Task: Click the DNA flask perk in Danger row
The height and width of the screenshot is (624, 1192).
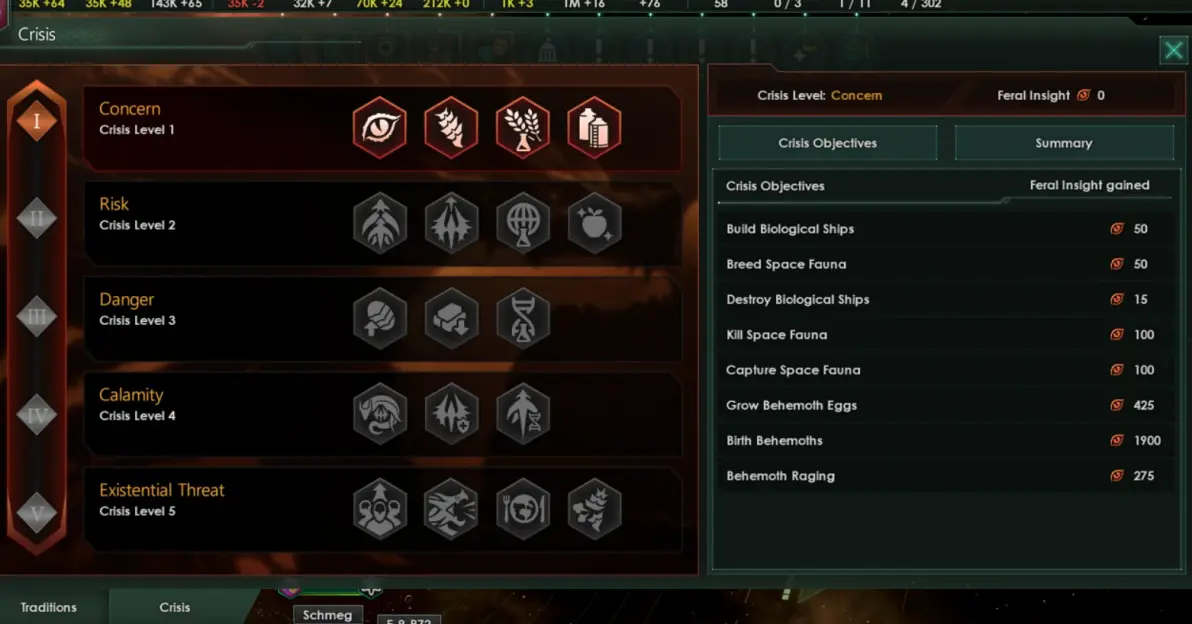Action: click(522, 318)
